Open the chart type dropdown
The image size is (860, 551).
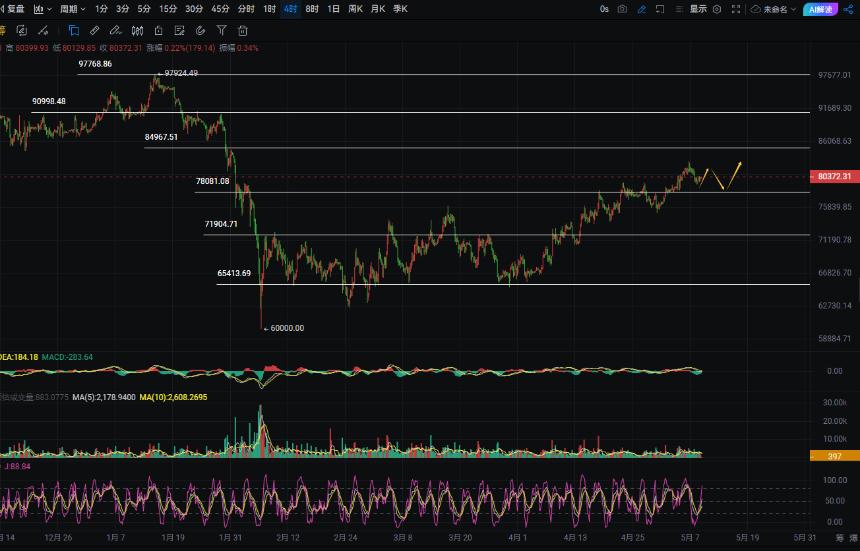(42, 9)
